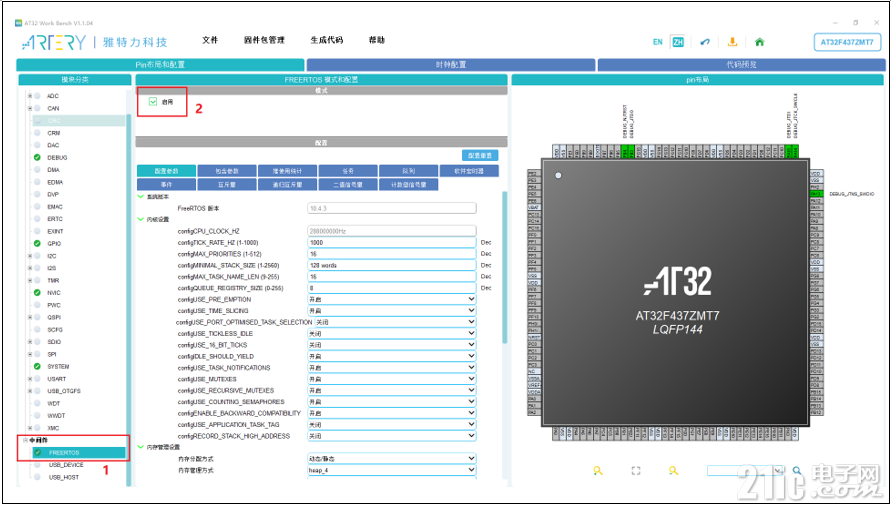Open the 文件 menu
The width and height of the screenshot is (891, 507).
tap(210, 40)
